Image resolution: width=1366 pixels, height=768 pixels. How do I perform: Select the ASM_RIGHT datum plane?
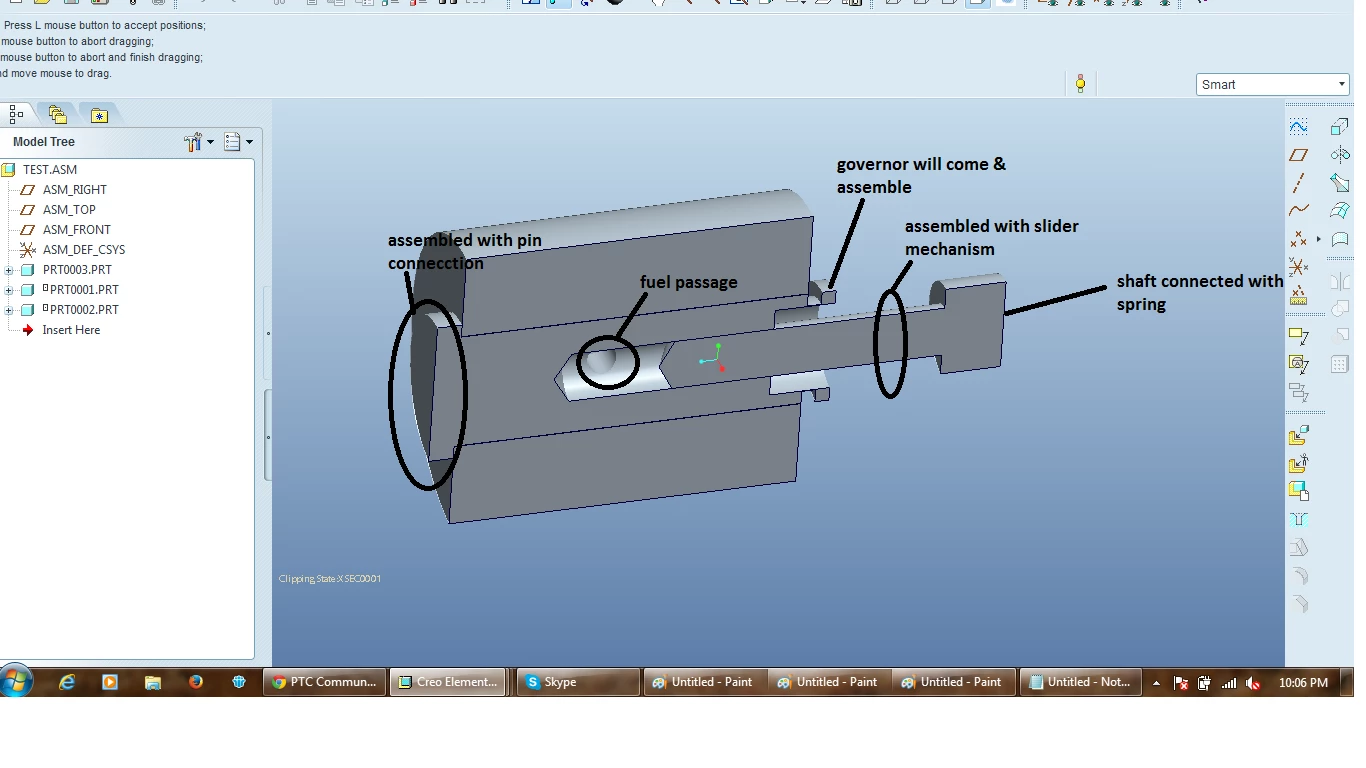(73, 190)
